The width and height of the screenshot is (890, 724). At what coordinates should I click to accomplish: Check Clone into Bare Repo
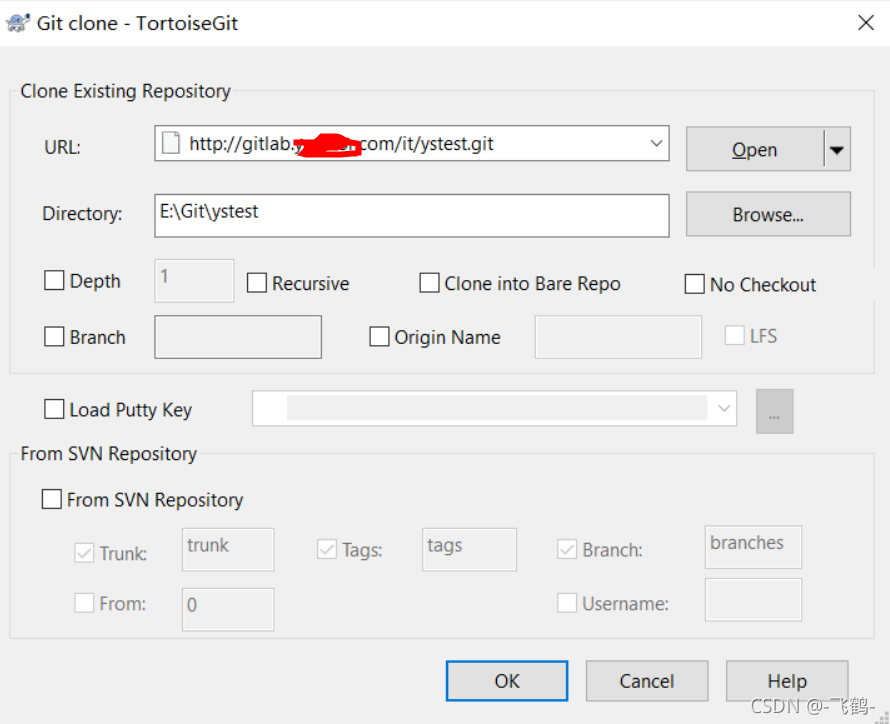click(x=429, y=283)
